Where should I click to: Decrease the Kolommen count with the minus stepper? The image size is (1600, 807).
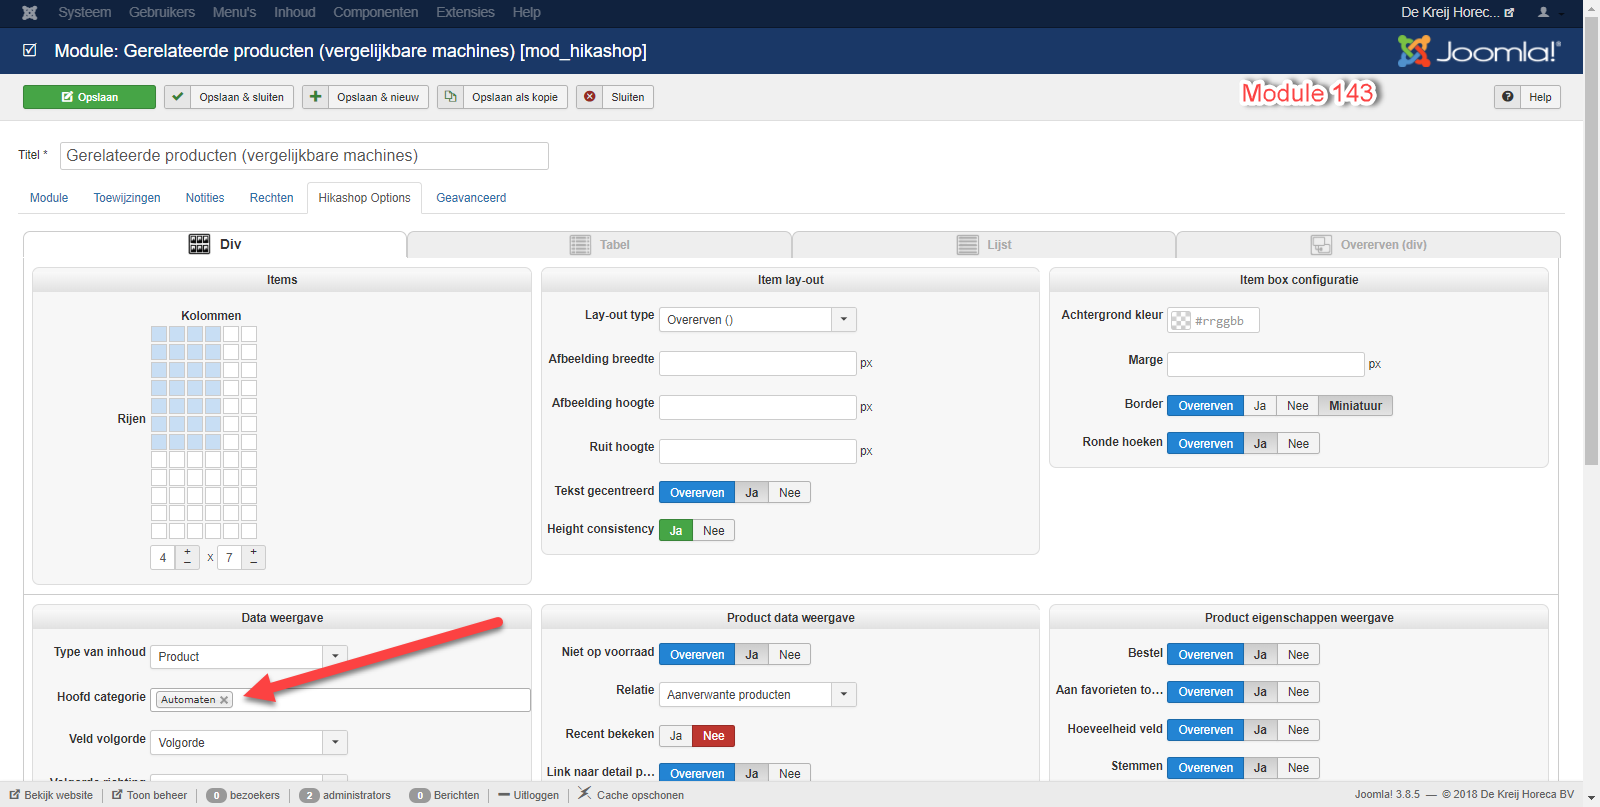click(187, 563)
